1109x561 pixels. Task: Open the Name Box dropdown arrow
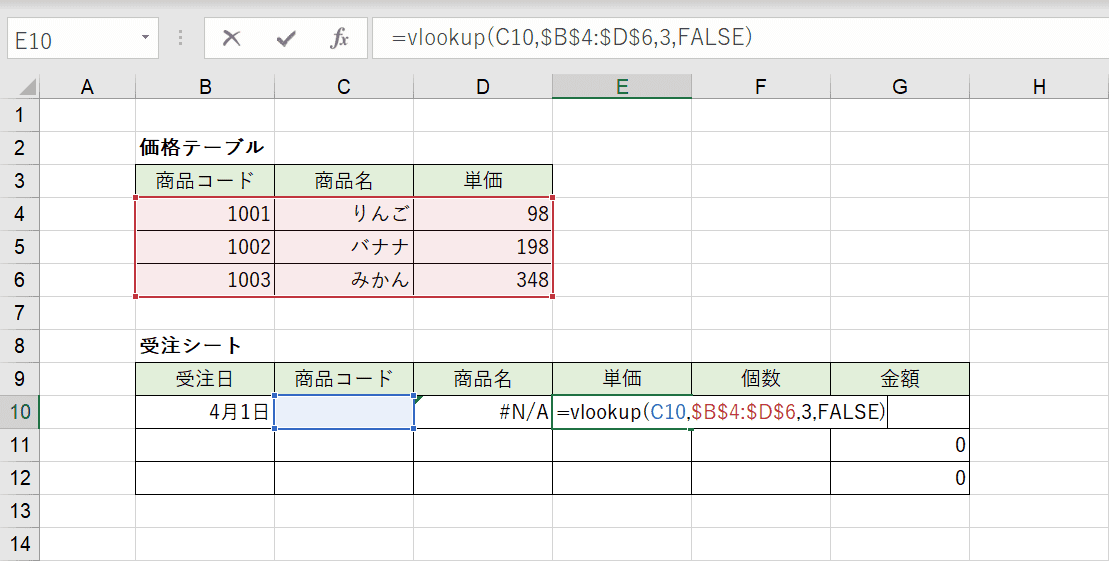(x=145, y=38)
